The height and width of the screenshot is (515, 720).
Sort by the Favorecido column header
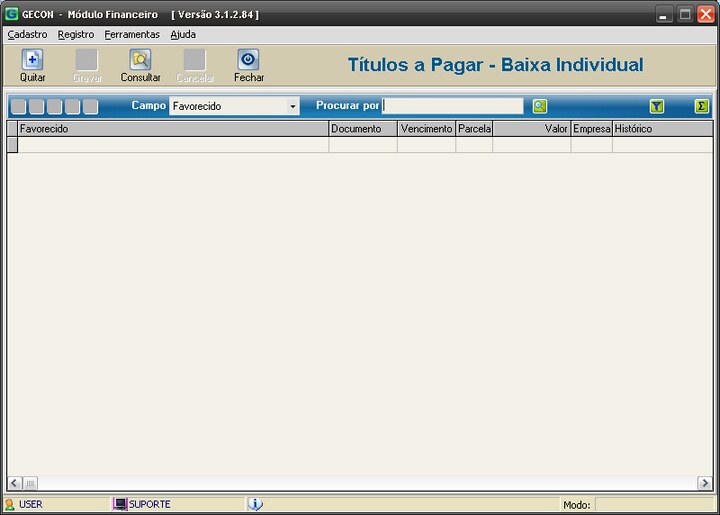172,129
